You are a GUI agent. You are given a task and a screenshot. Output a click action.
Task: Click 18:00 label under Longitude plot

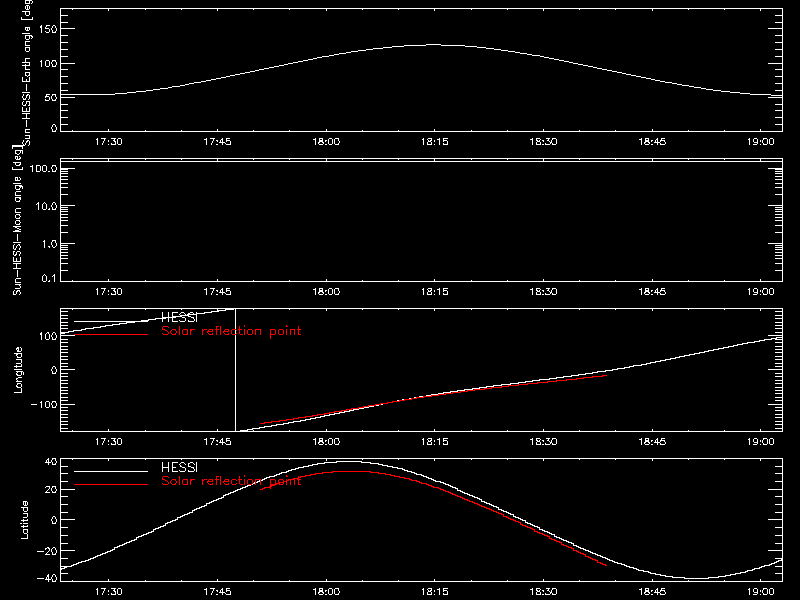coord(326,441)
